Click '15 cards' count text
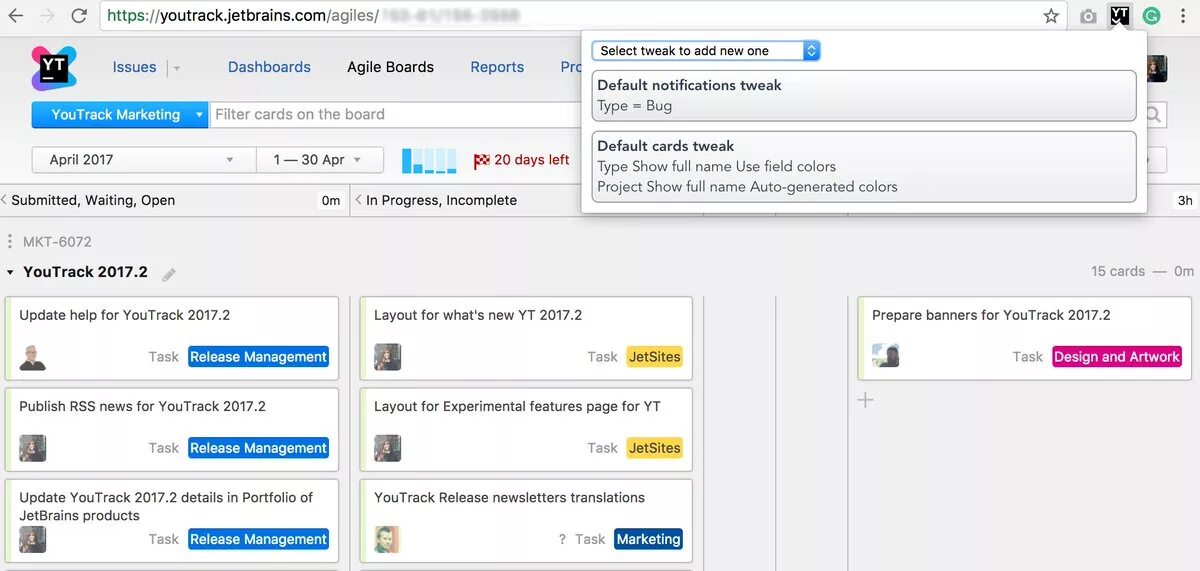 (1118, 271)
